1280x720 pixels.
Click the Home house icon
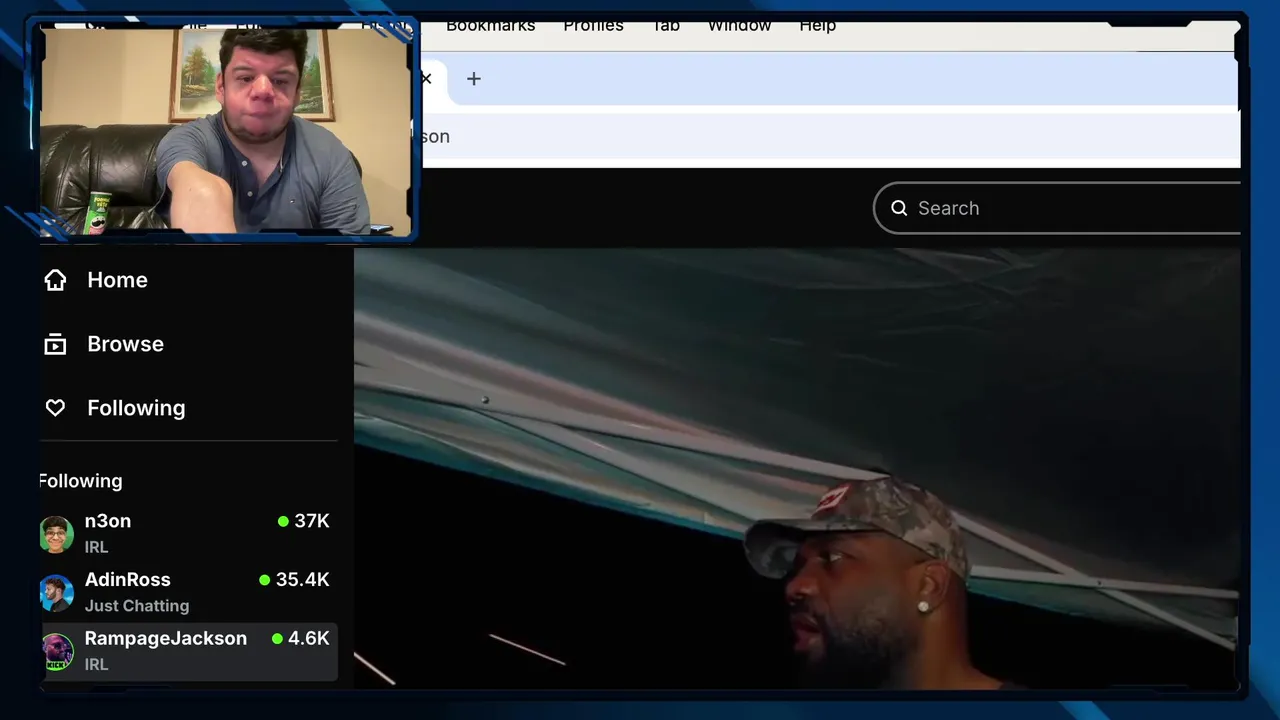[55, 280]
